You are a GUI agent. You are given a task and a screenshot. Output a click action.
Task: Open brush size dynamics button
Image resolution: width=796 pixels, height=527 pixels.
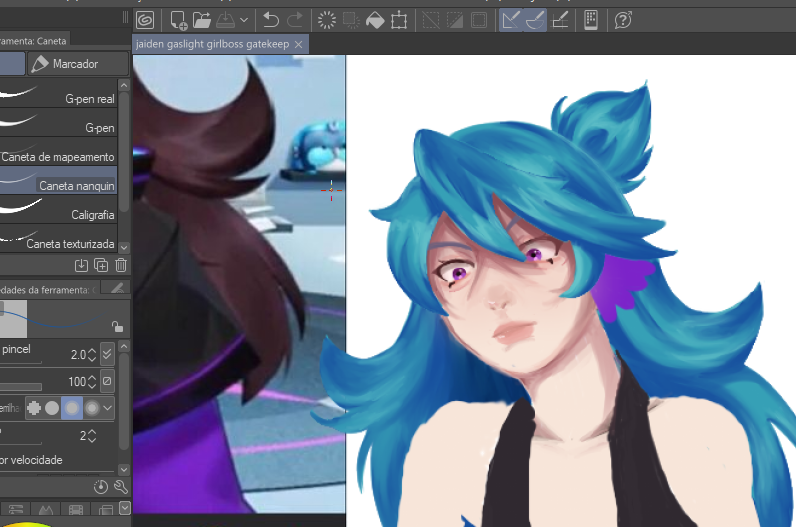click(107, 353)
